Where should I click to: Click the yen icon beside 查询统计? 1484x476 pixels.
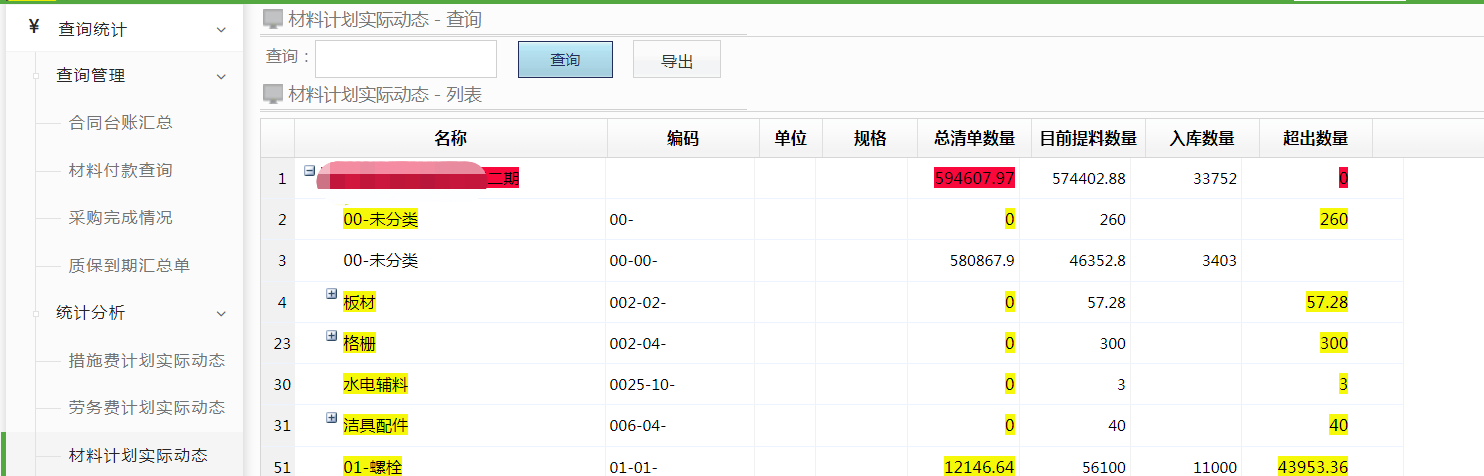point(34,28)
